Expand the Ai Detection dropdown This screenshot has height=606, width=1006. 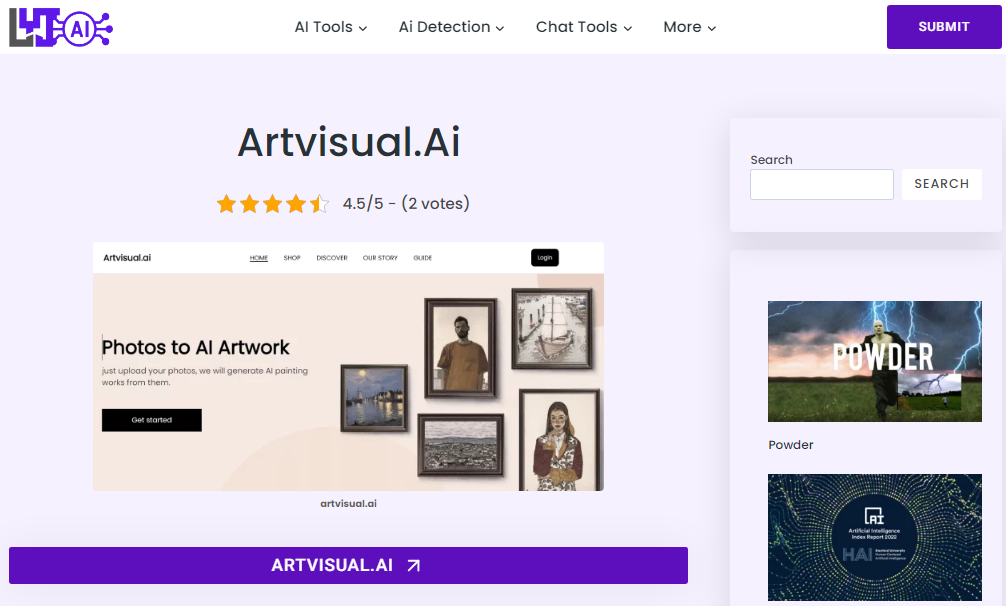click(x=450, y=27)
